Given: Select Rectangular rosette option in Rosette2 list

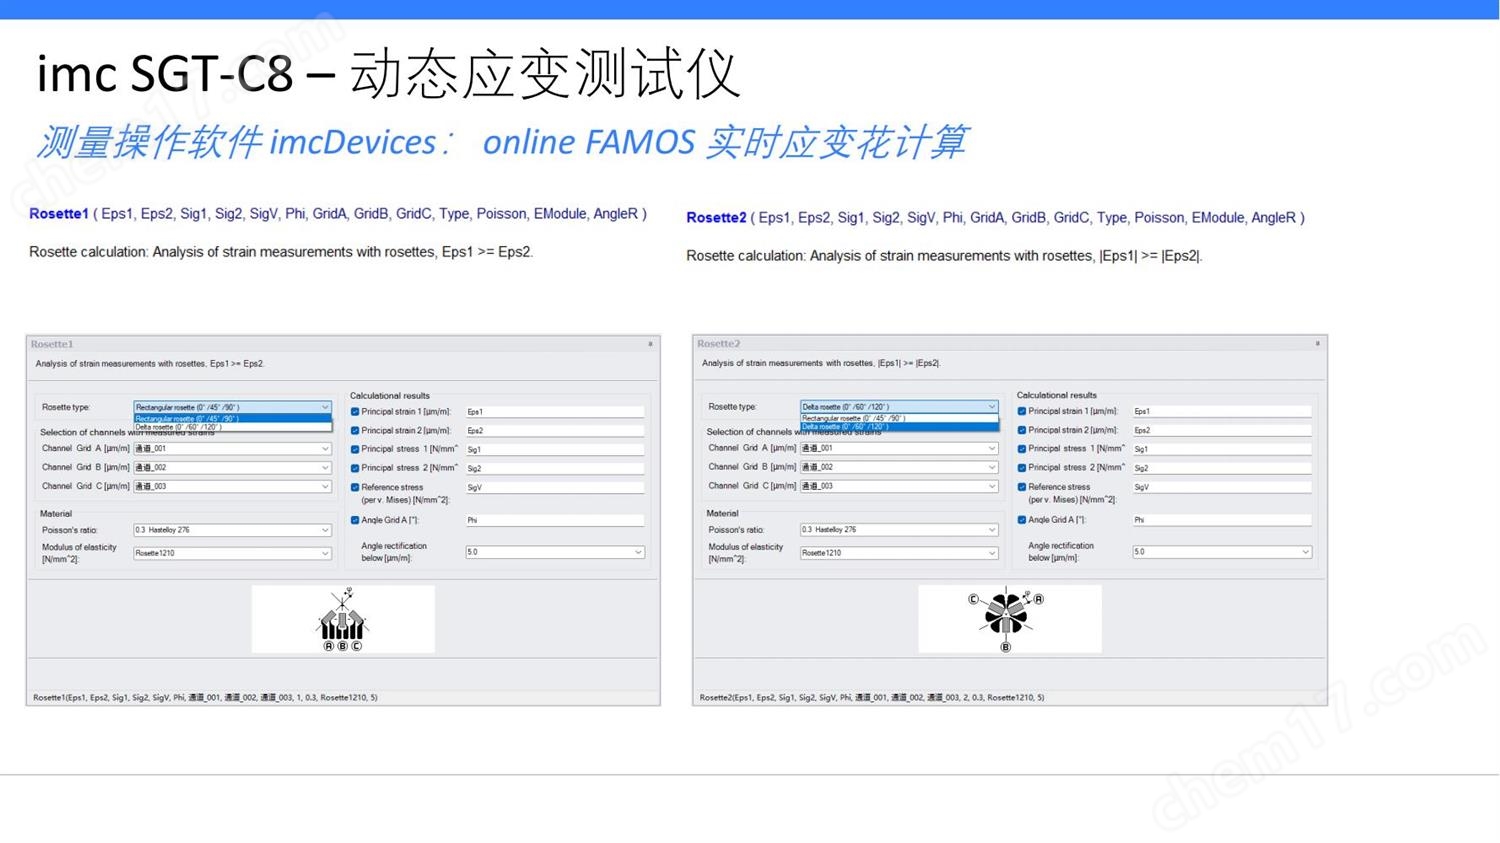Looking at the screenshot, I should [x=899, y=418].
